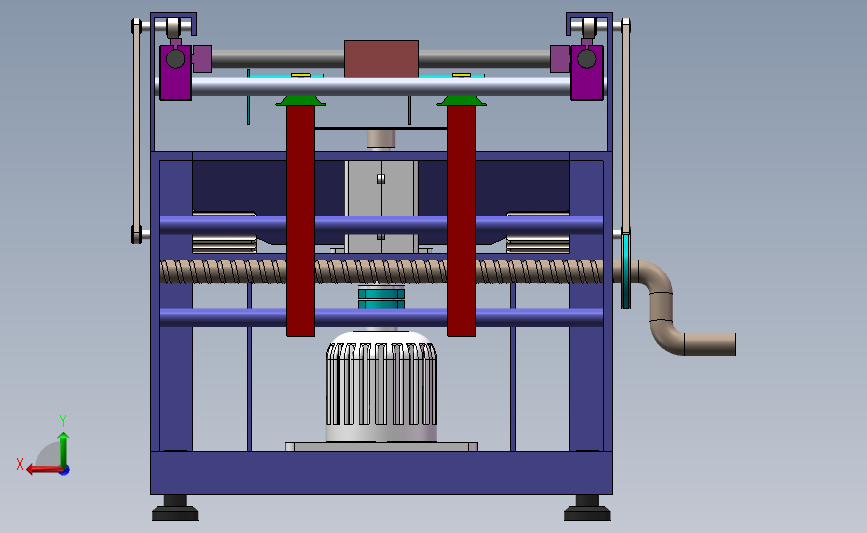Select the right green cone cap

point(461,101)
